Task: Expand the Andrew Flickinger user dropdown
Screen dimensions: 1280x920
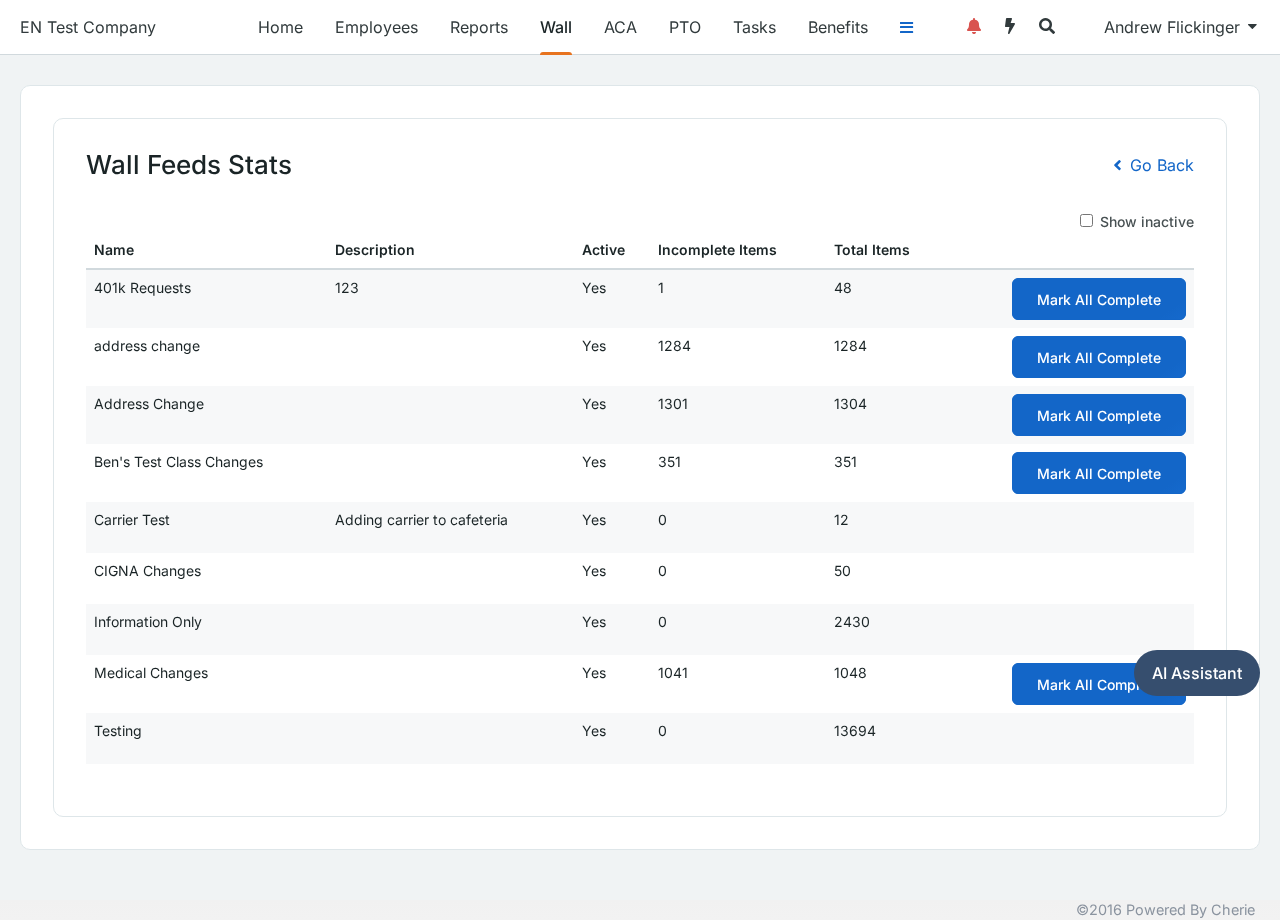Action: [x=1180, y=27]
